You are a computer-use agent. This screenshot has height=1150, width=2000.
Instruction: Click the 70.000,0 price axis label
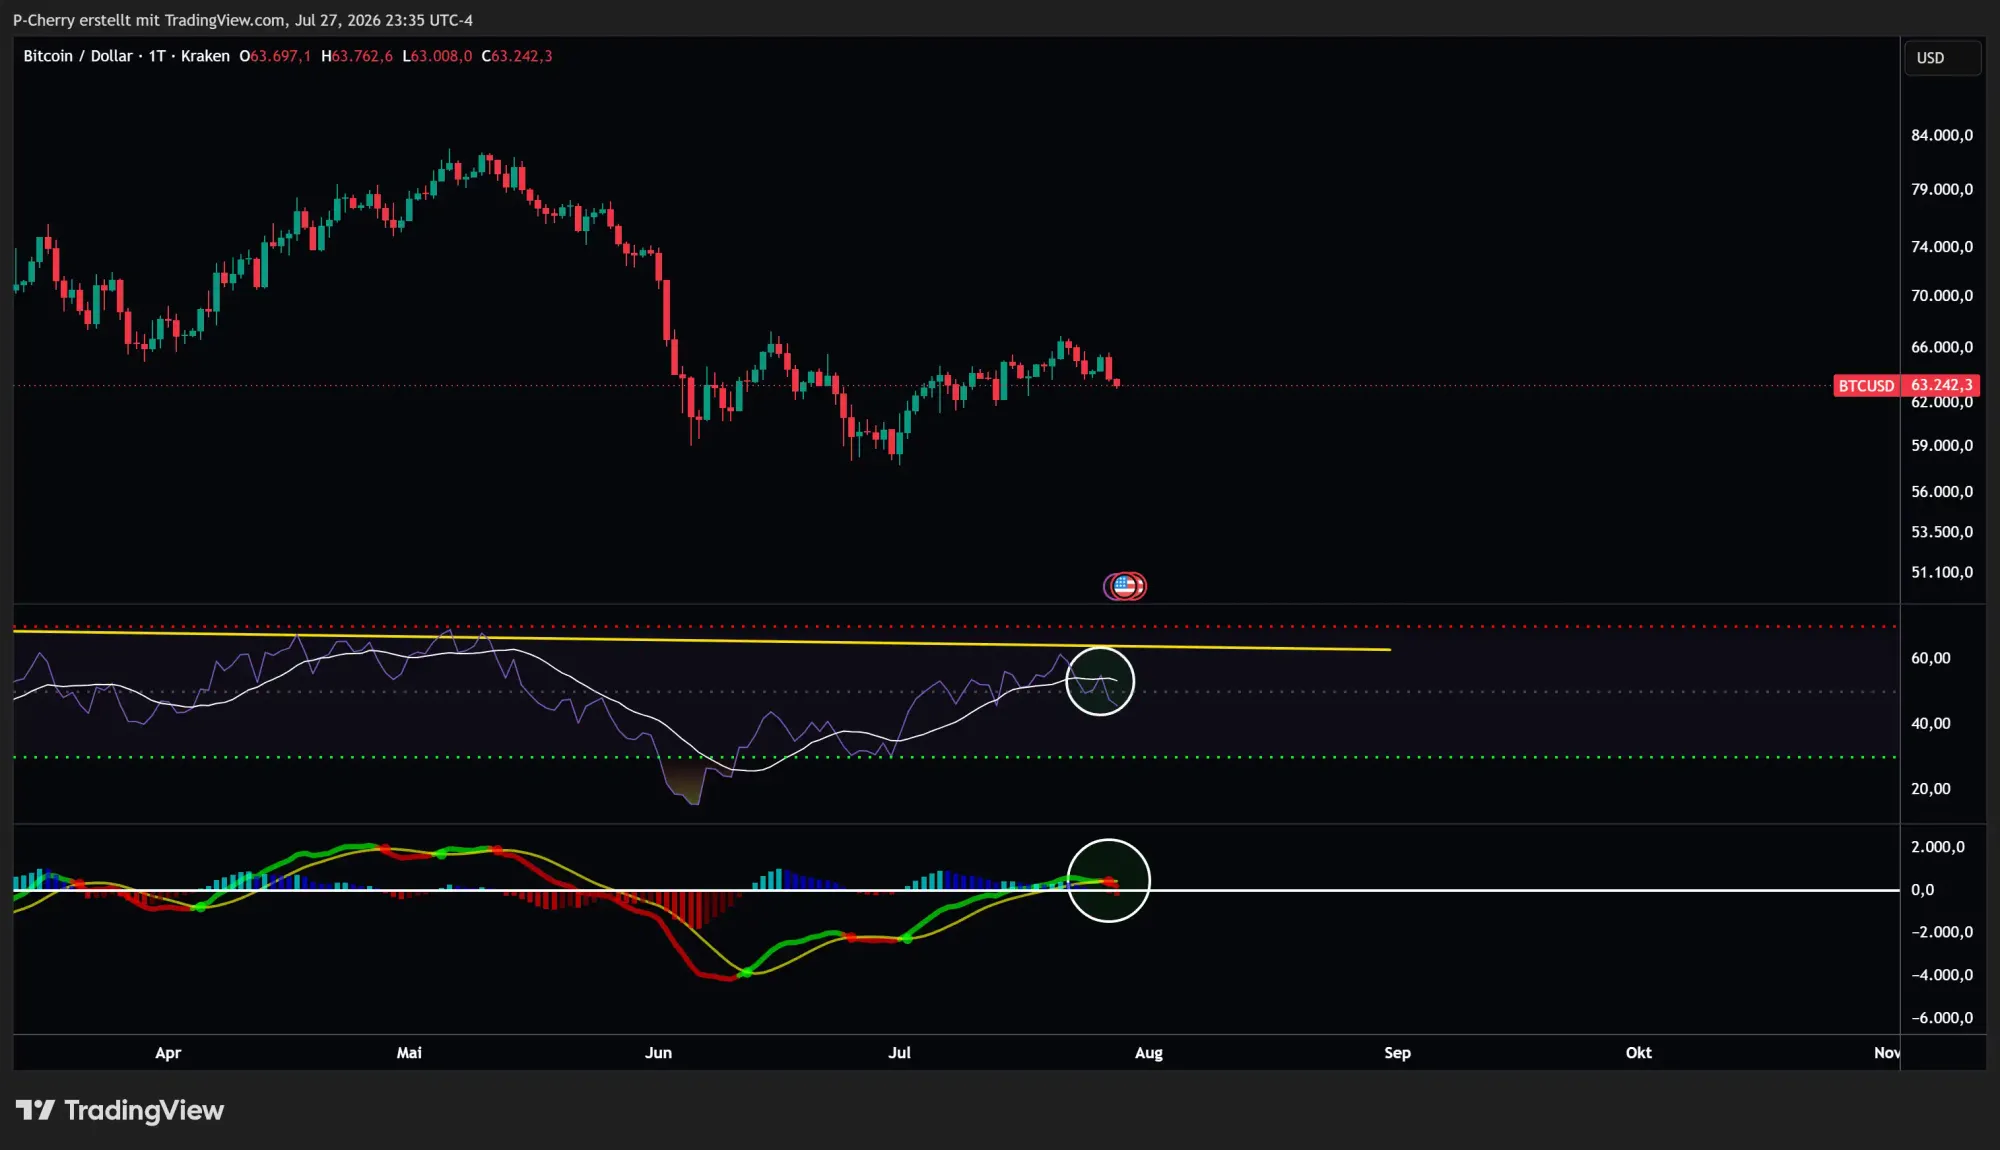[1942, 295]
